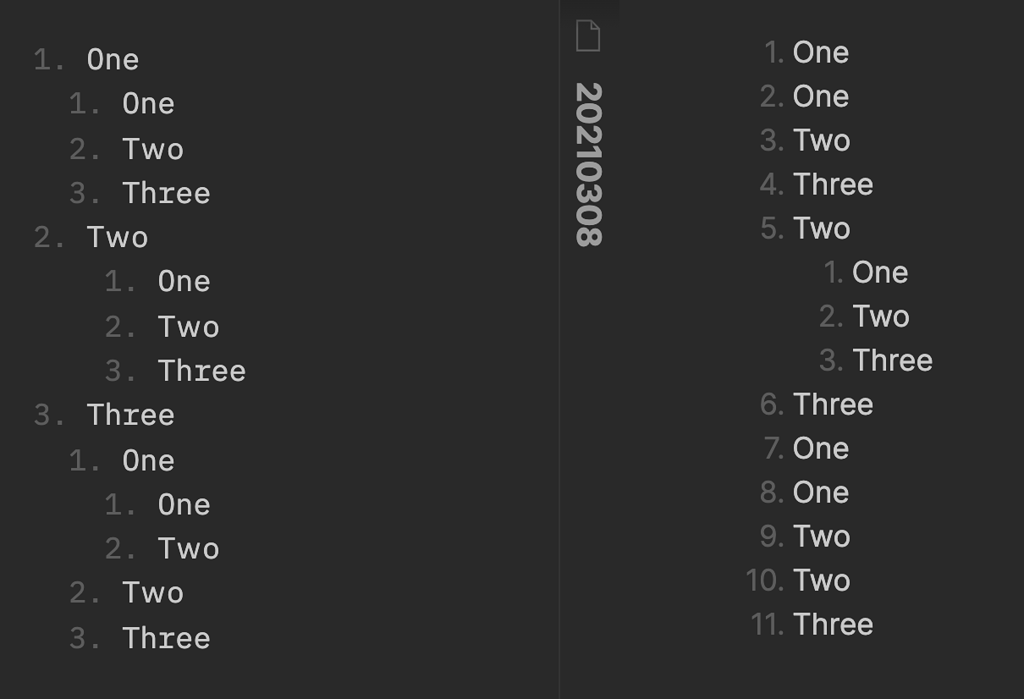Image resolution: width=1024 pixels, height=699 pixels.
Task: Click the first list item One in editor
Action: pos(113,59)
